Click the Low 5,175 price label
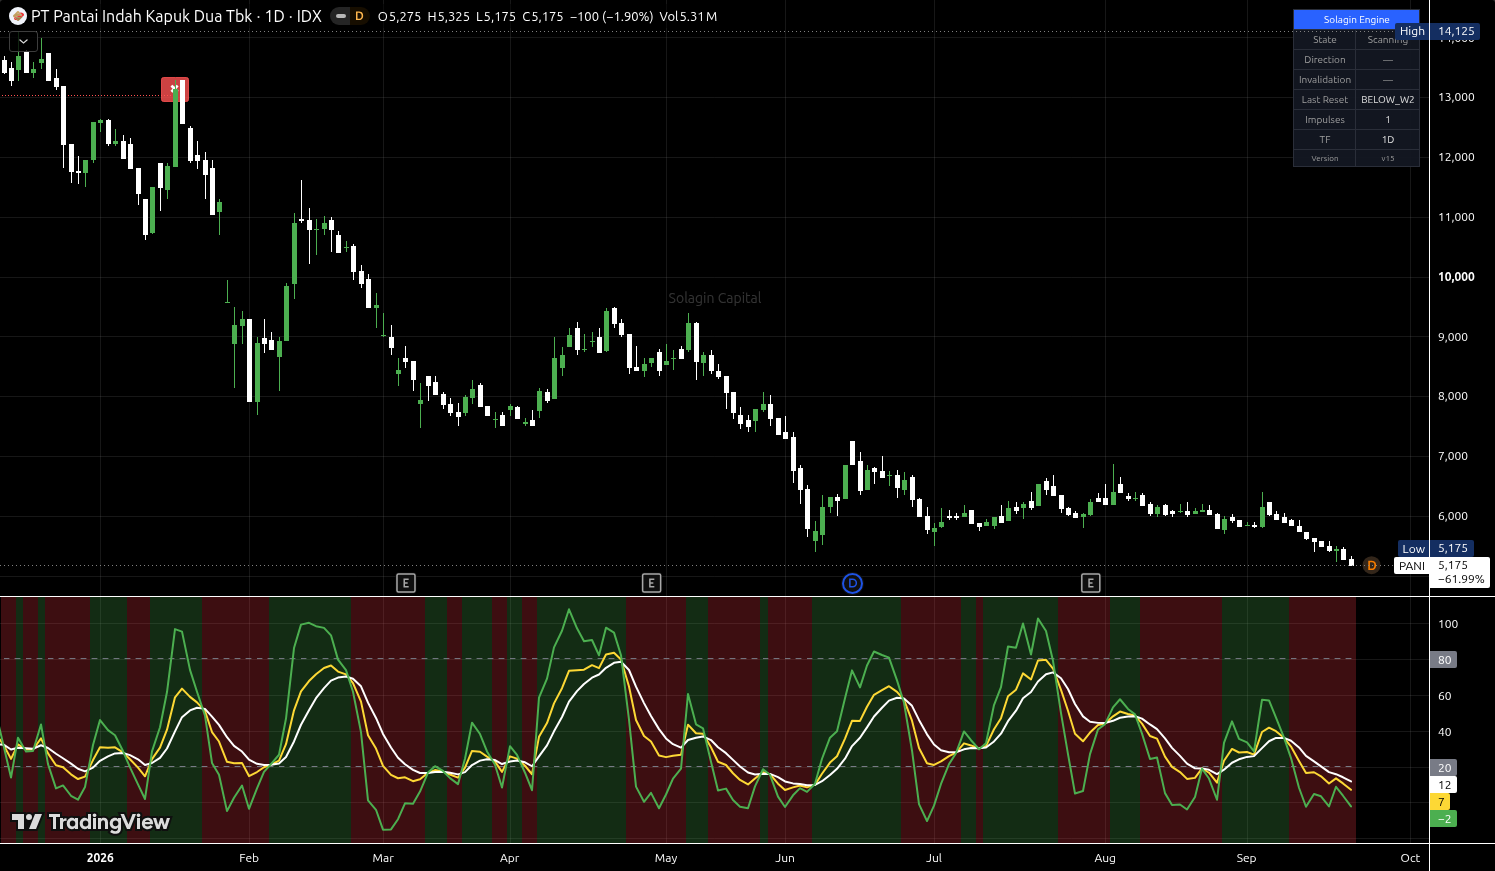The image size is (1495, 871). point(1435,548)
